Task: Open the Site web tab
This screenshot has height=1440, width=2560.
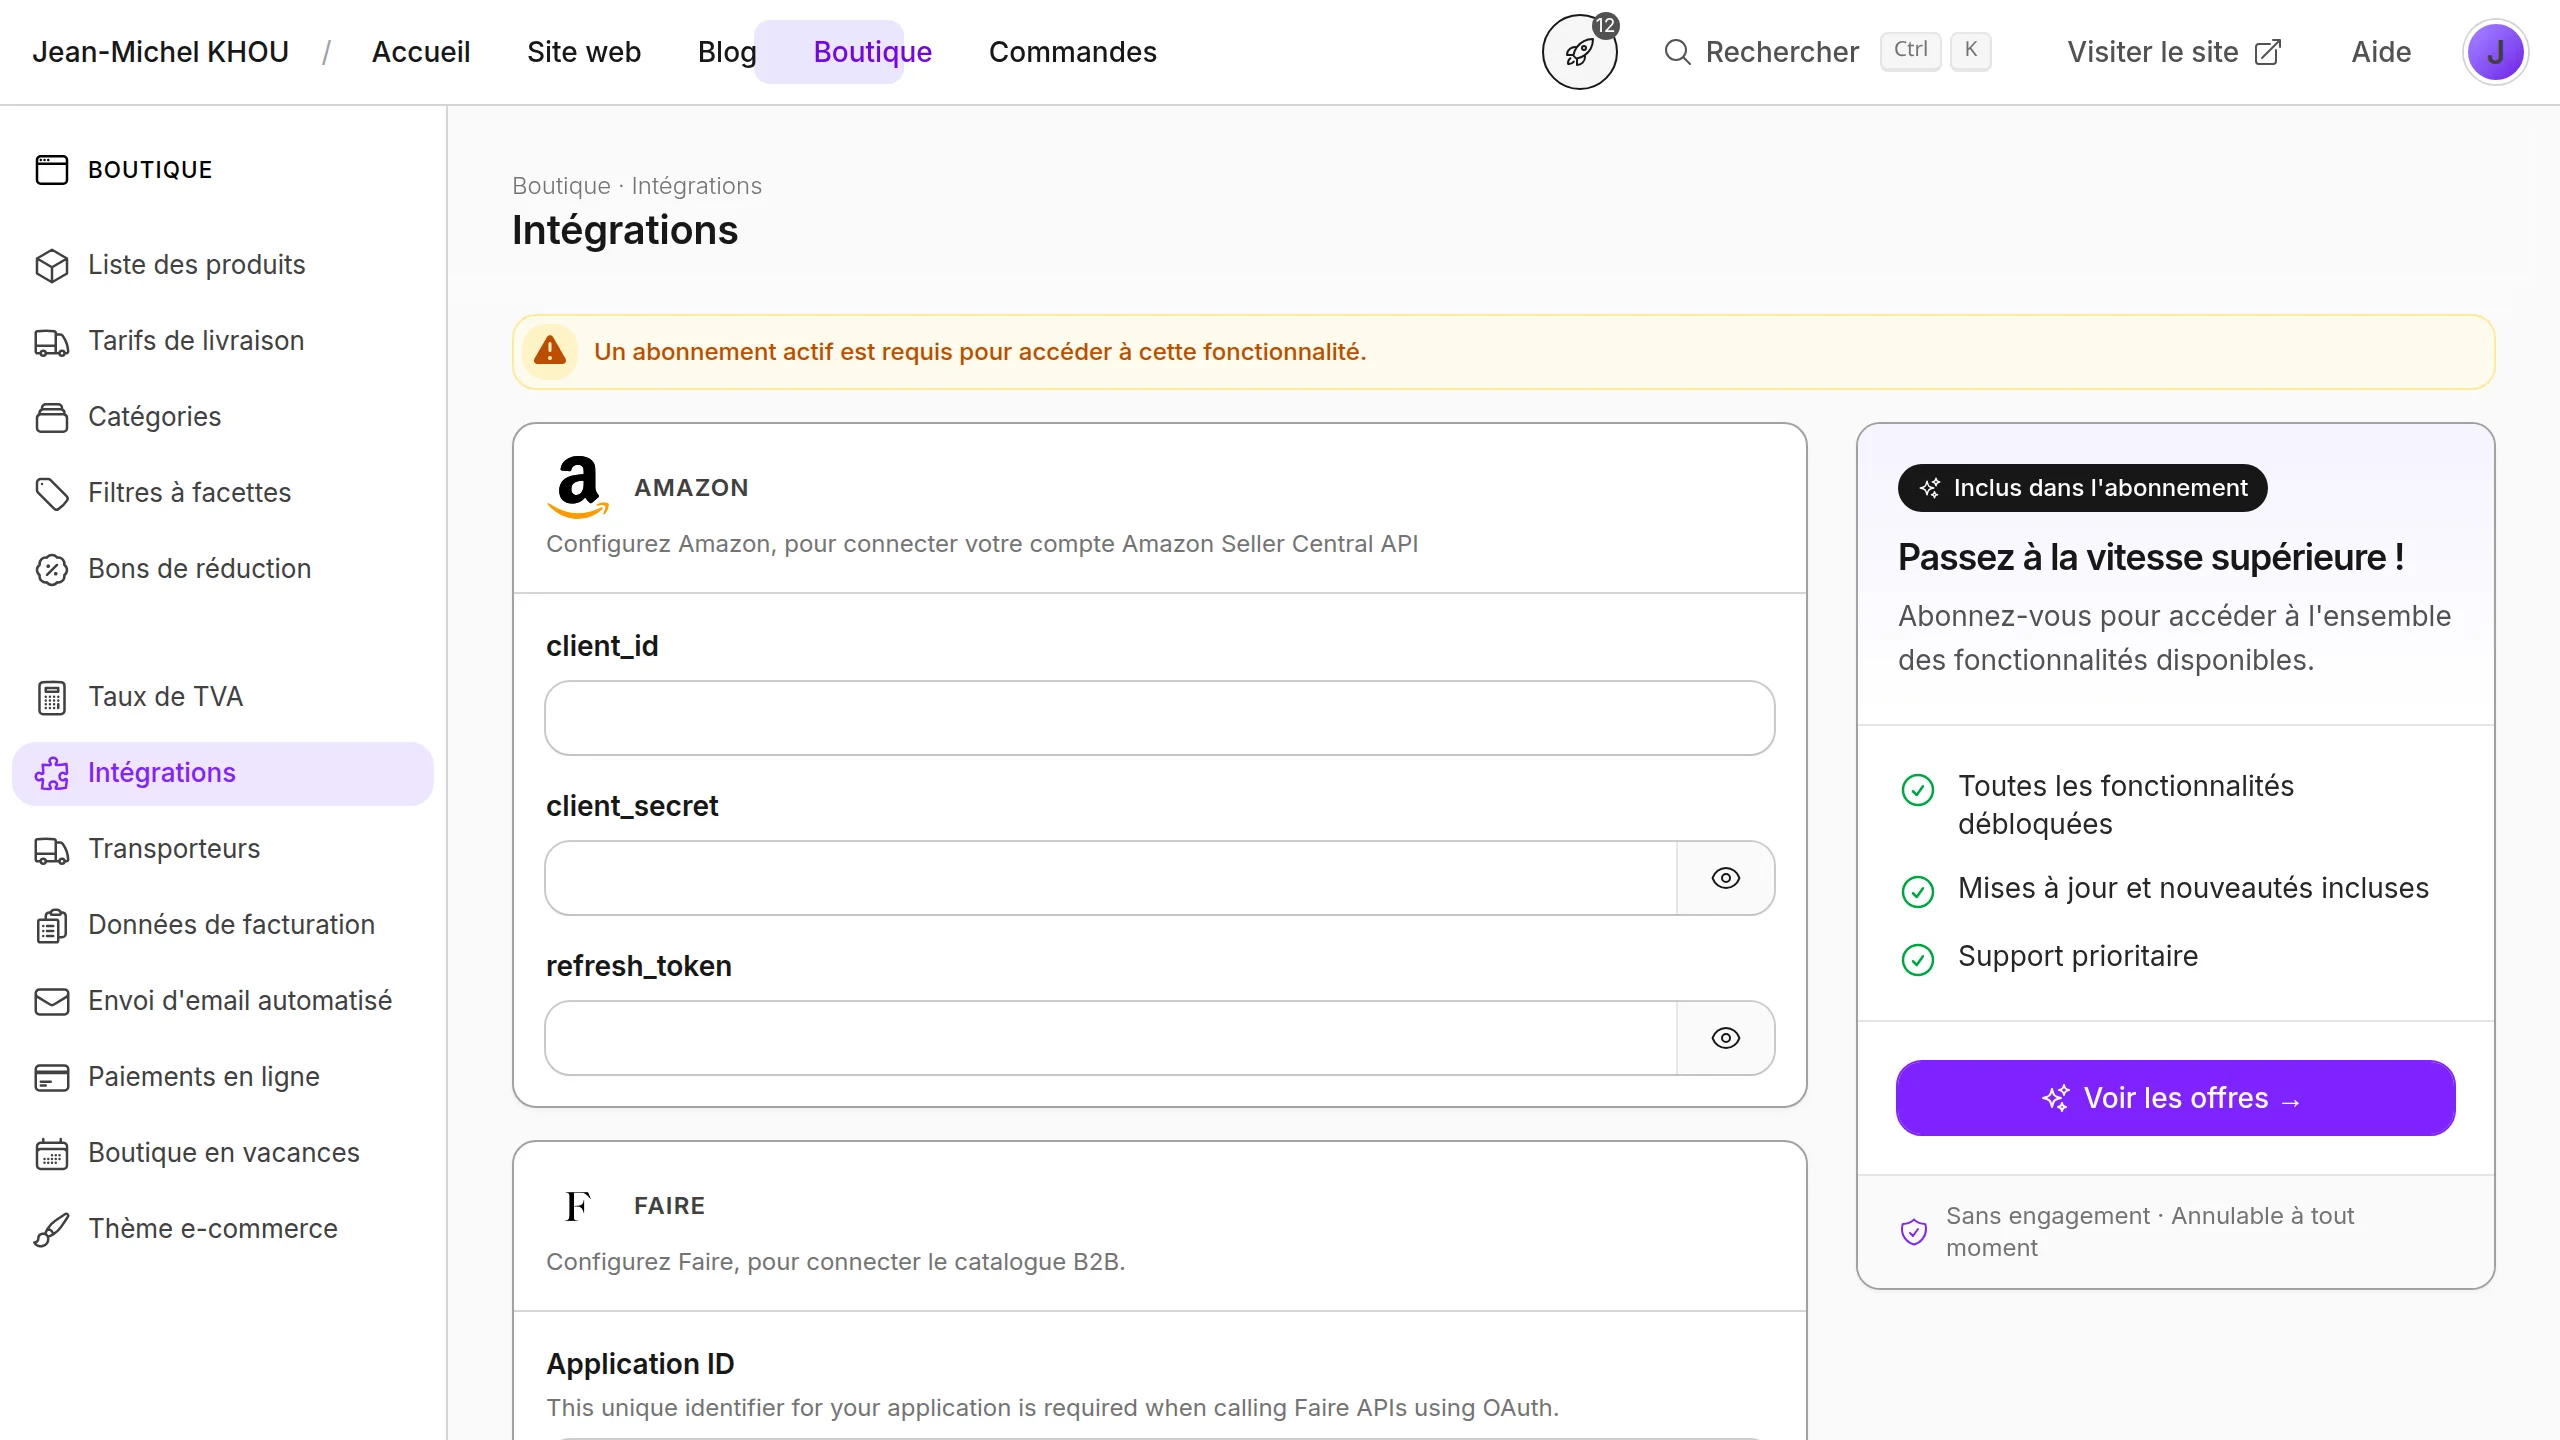Action: tap(584, 52)
